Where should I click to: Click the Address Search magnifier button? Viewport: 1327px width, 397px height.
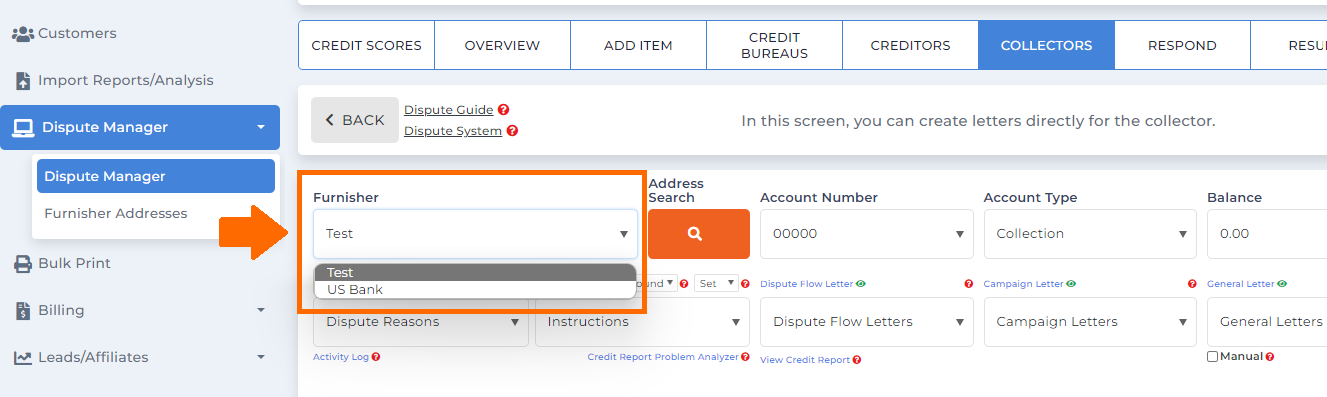click(699, 234)
